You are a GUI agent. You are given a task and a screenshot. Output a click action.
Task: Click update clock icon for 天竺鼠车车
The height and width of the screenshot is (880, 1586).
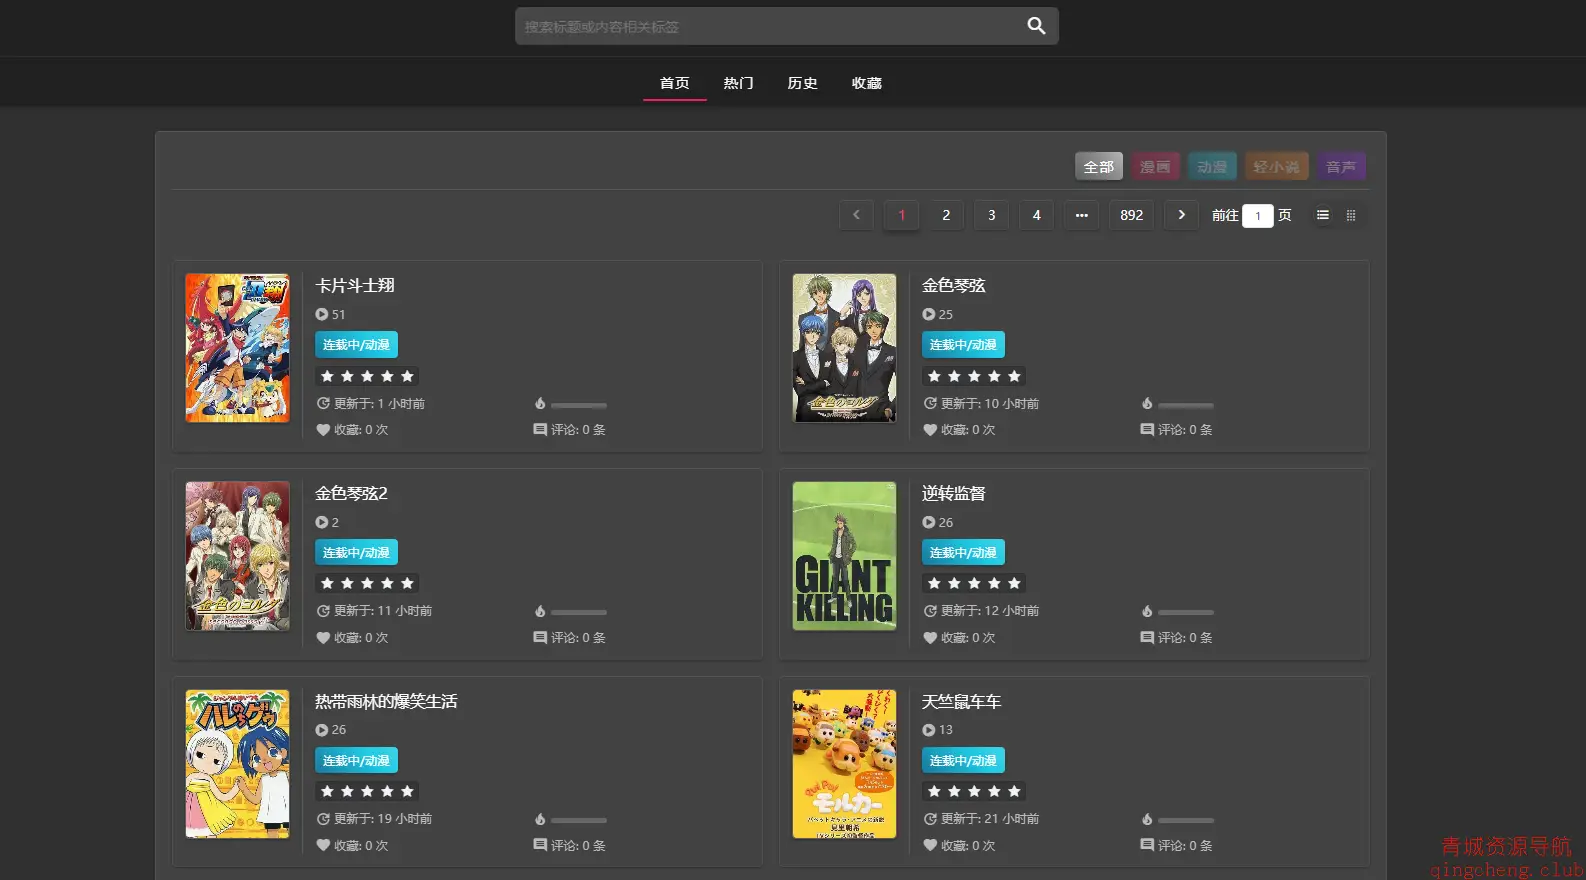coord(930,819)
